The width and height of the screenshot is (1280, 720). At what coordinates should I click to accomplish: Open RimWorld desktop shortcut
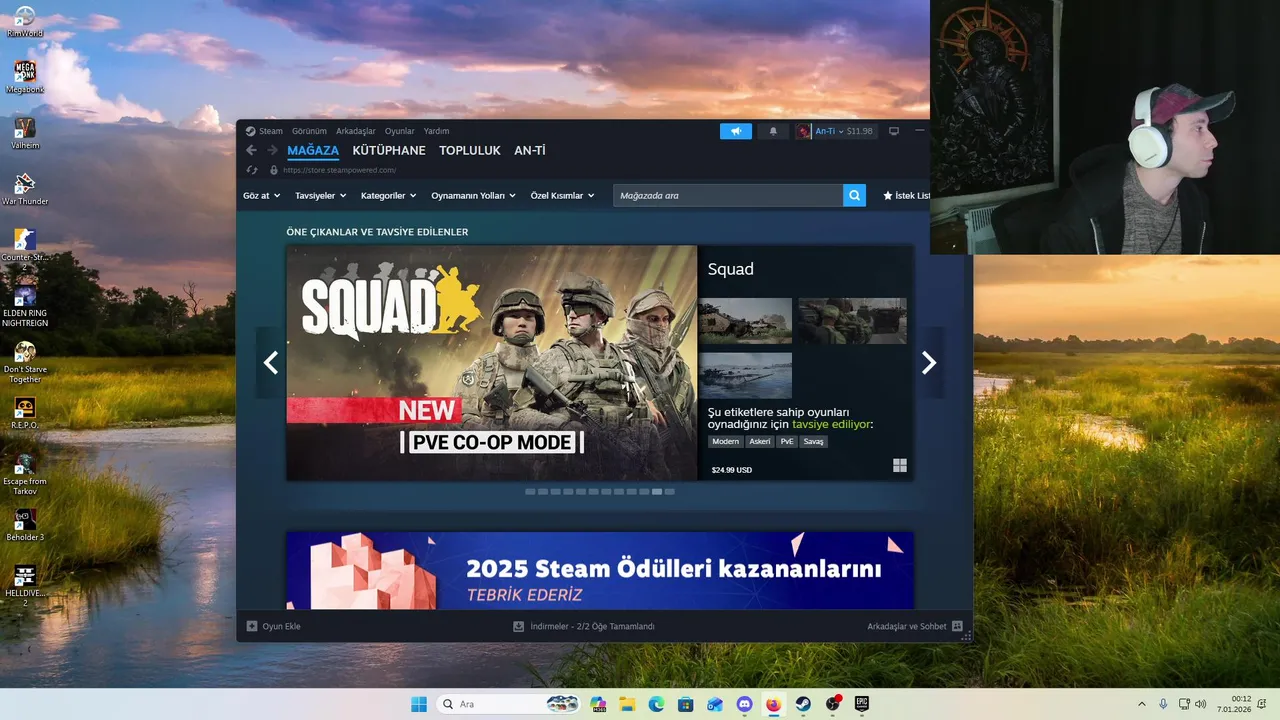[25, 21]
